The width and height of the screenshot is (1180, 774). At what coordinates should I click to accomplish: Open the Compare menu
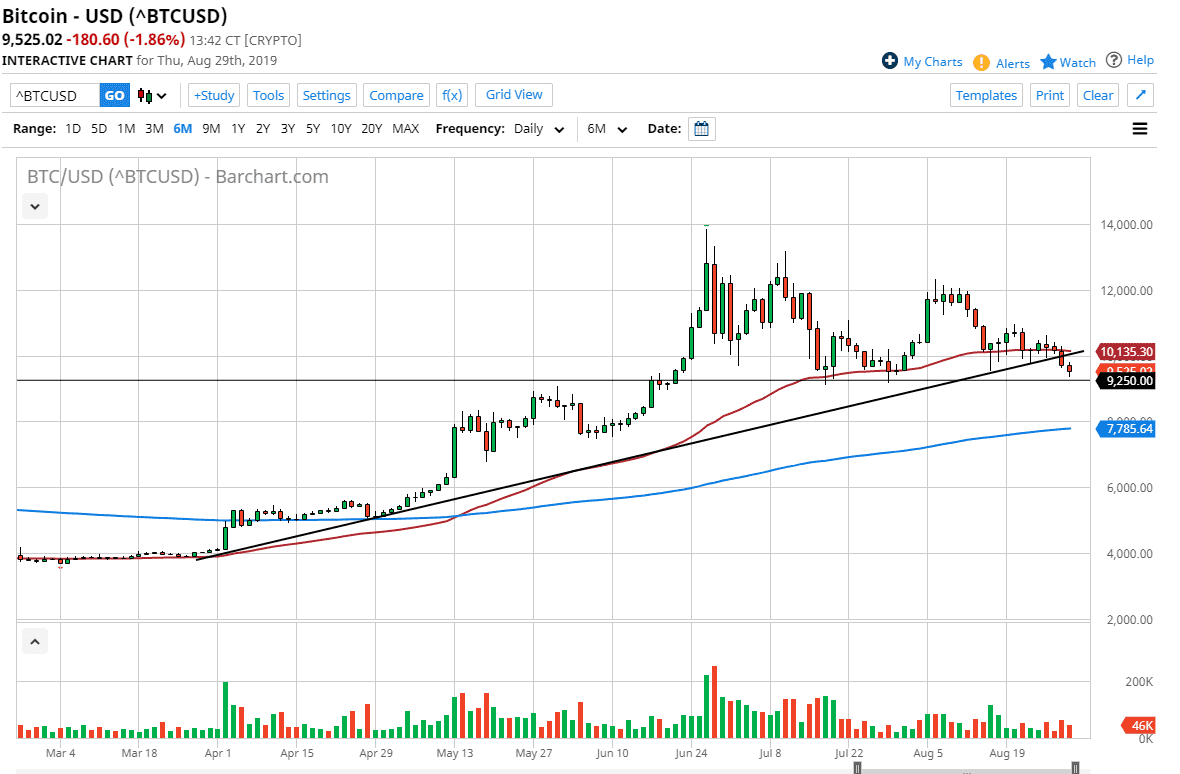pos(396,94)
